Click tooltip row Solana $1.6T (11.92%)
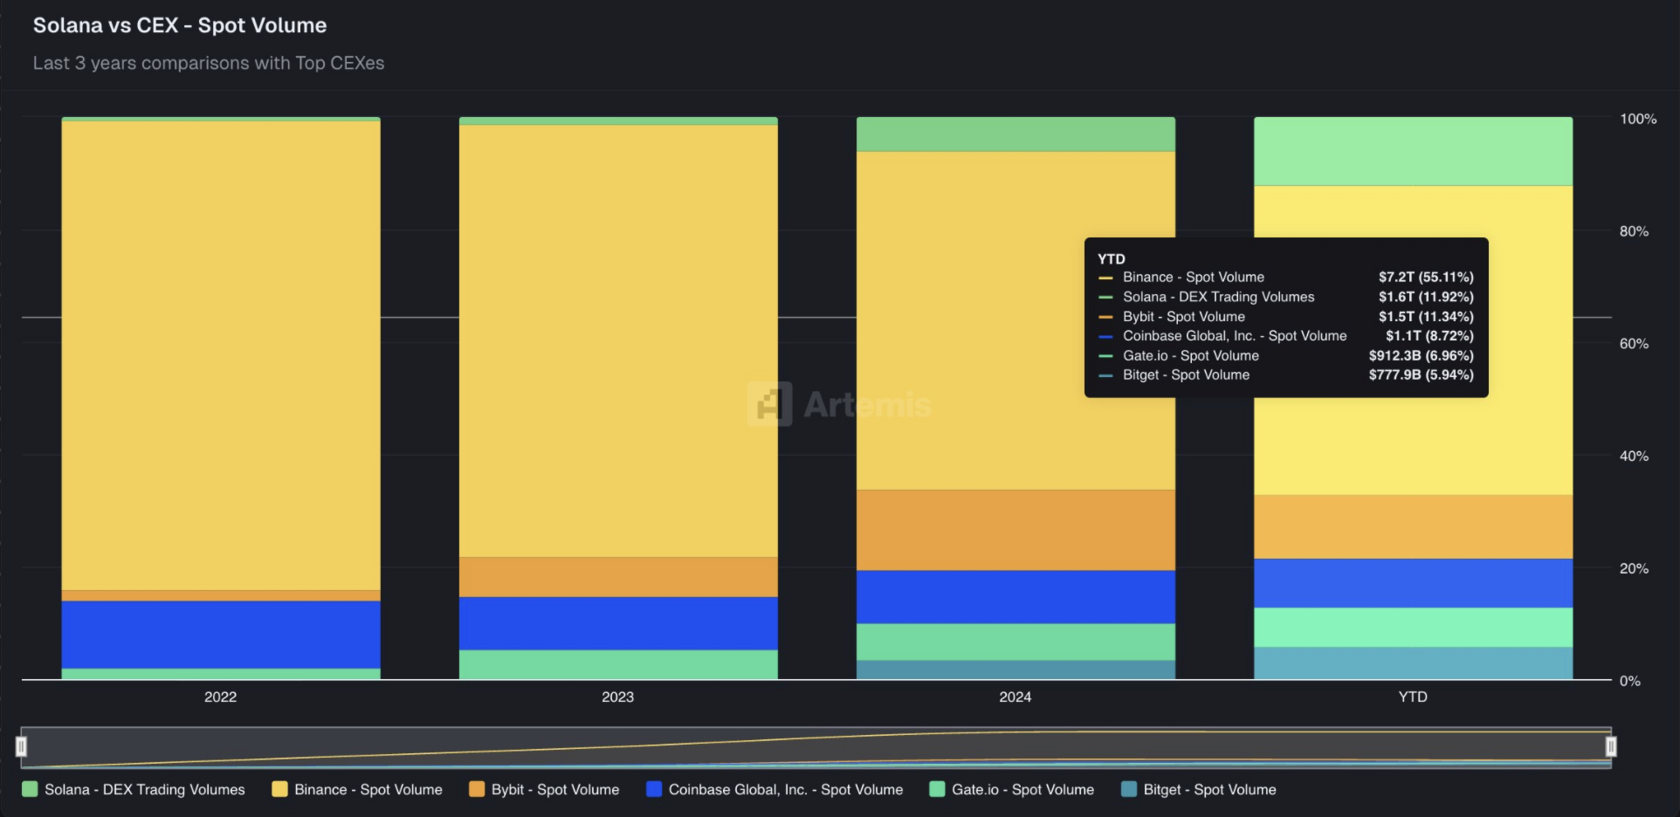The image size is (1680, 817). [1286, 297]
